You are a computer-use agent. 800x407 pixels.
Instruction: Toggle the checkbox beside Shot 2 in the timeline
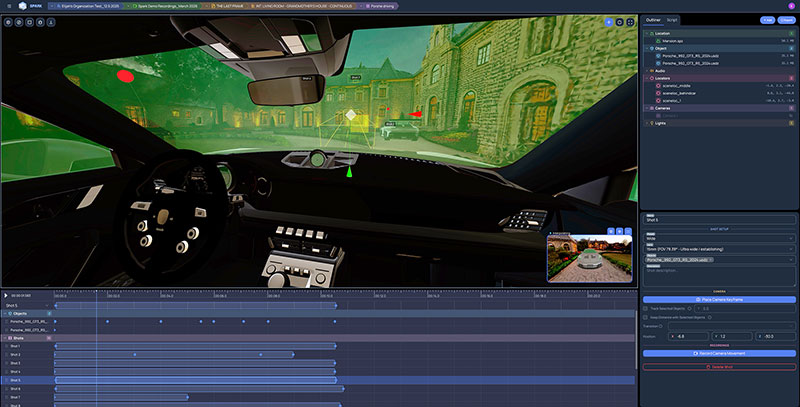pos(7,354)
